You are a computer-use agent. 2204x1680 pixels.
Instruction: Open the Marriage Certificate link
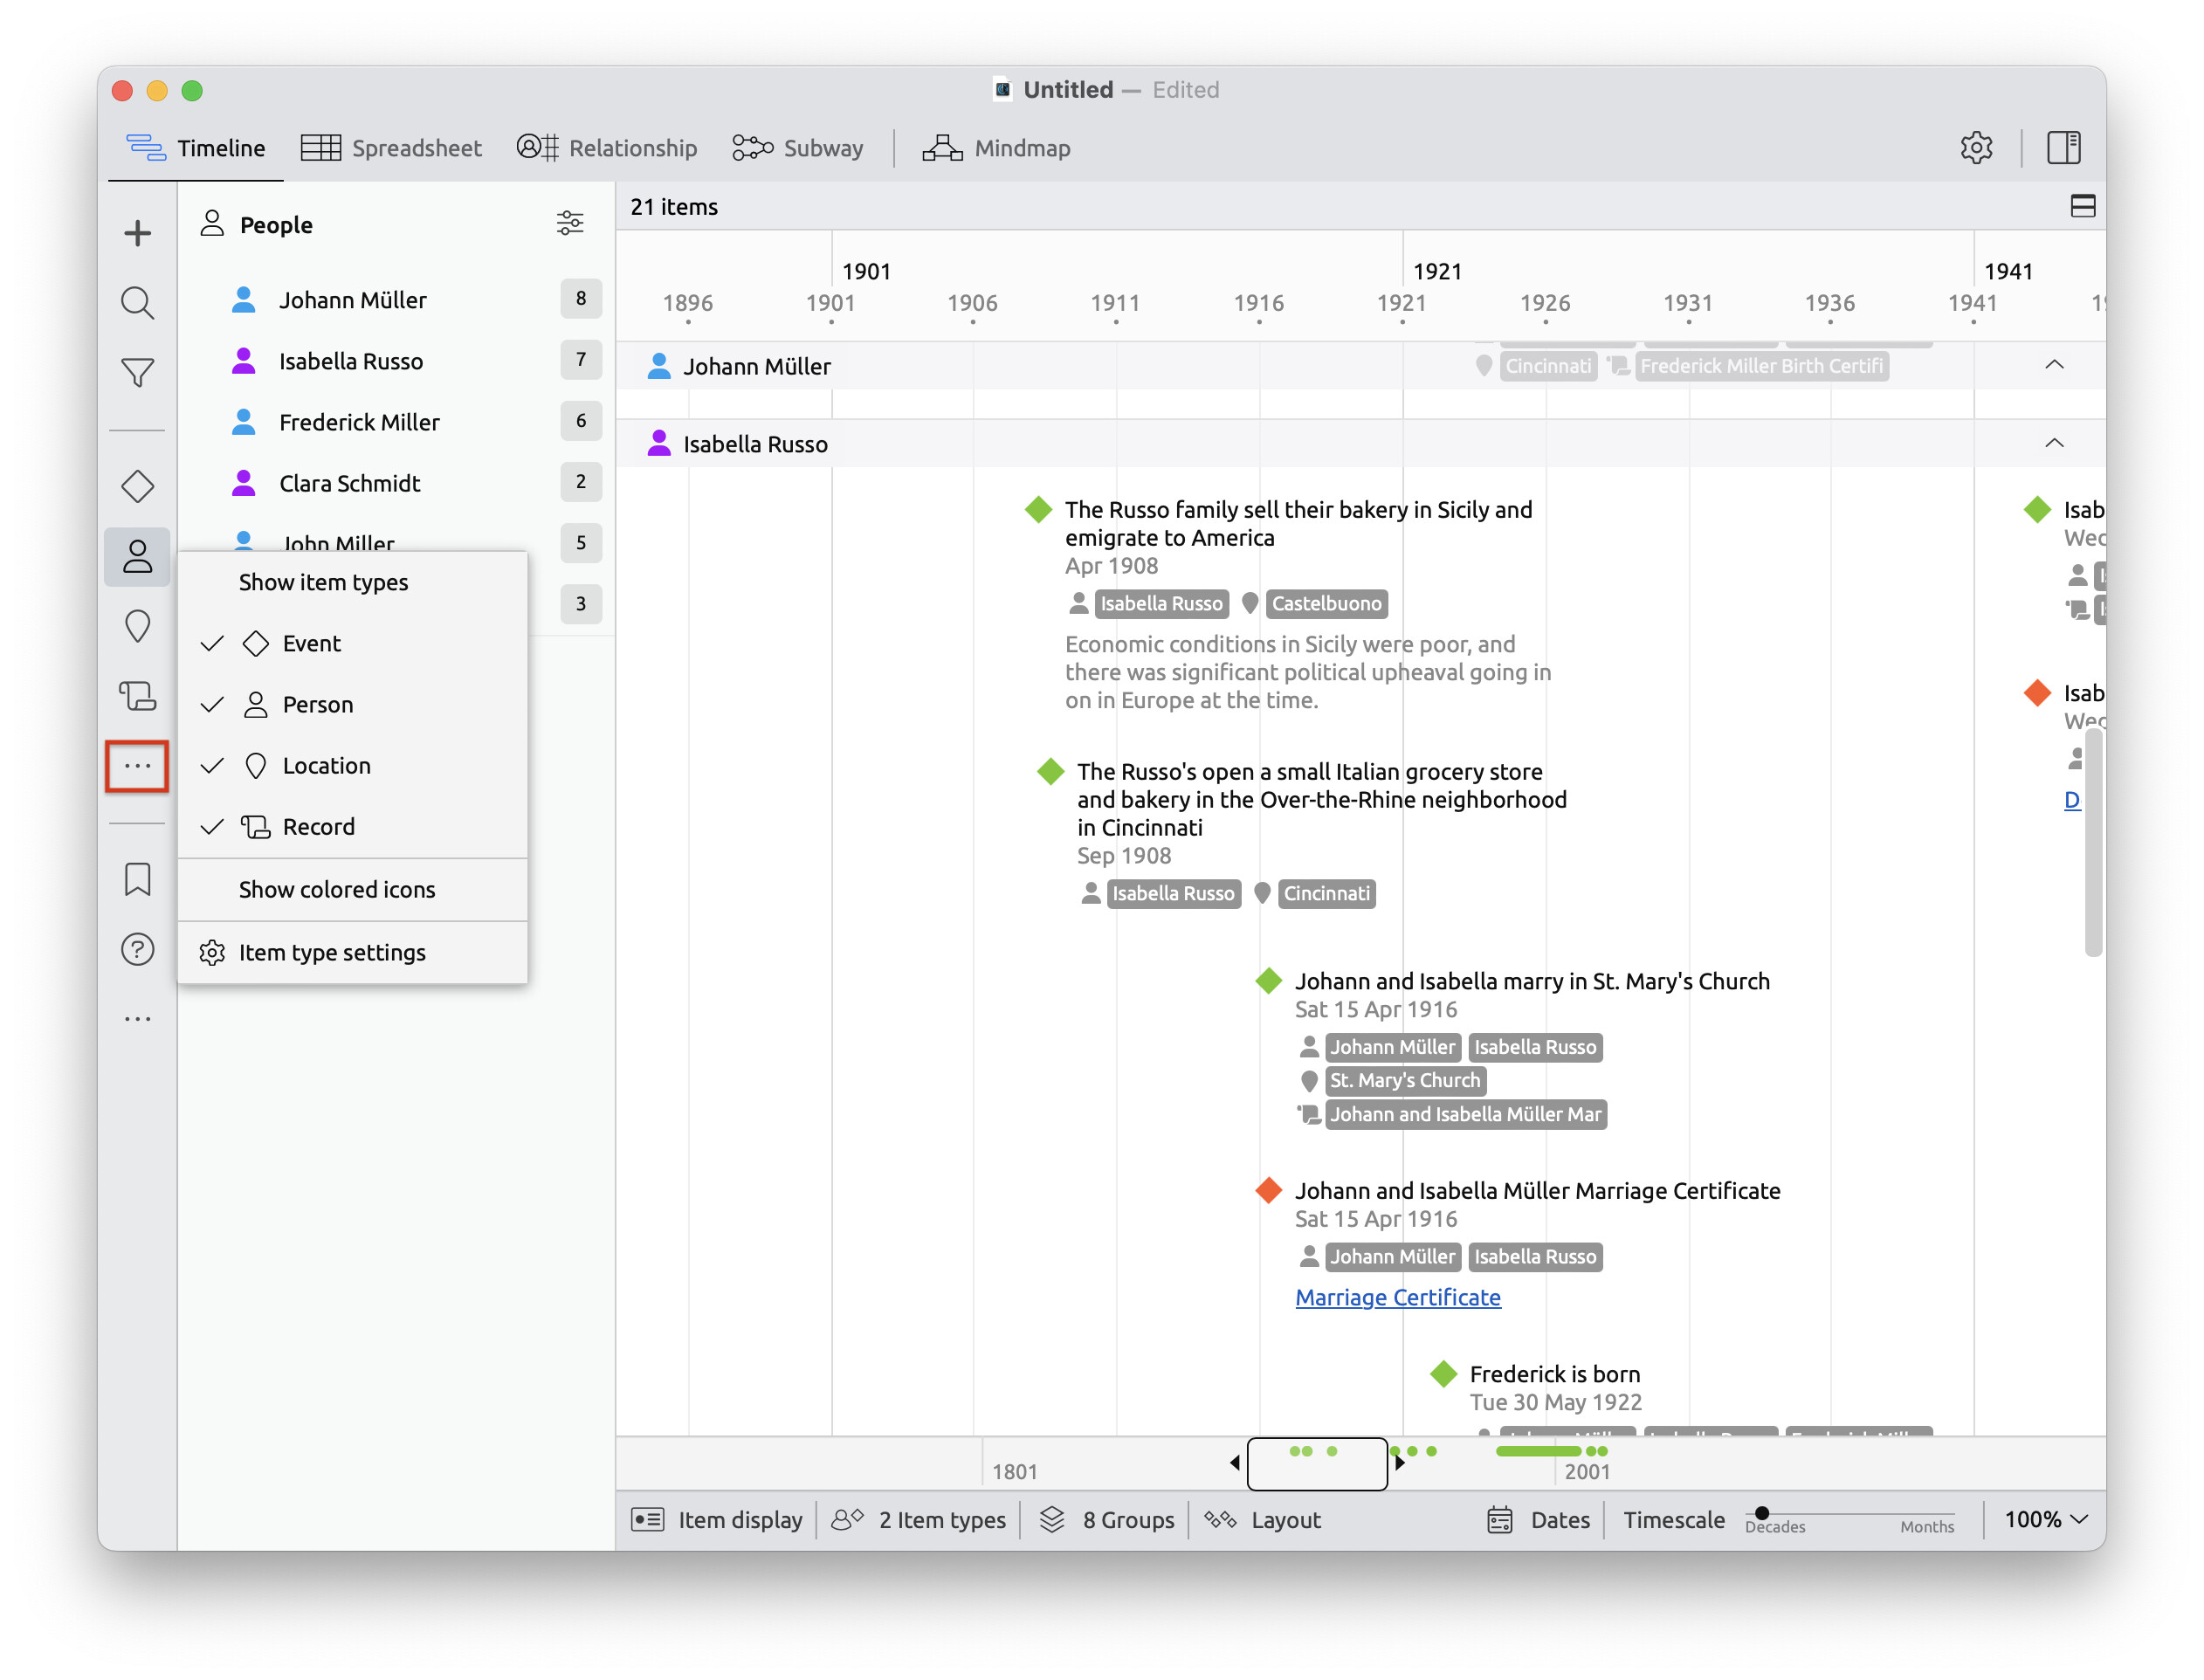pyautogui.click(x=1397, y=1297)
